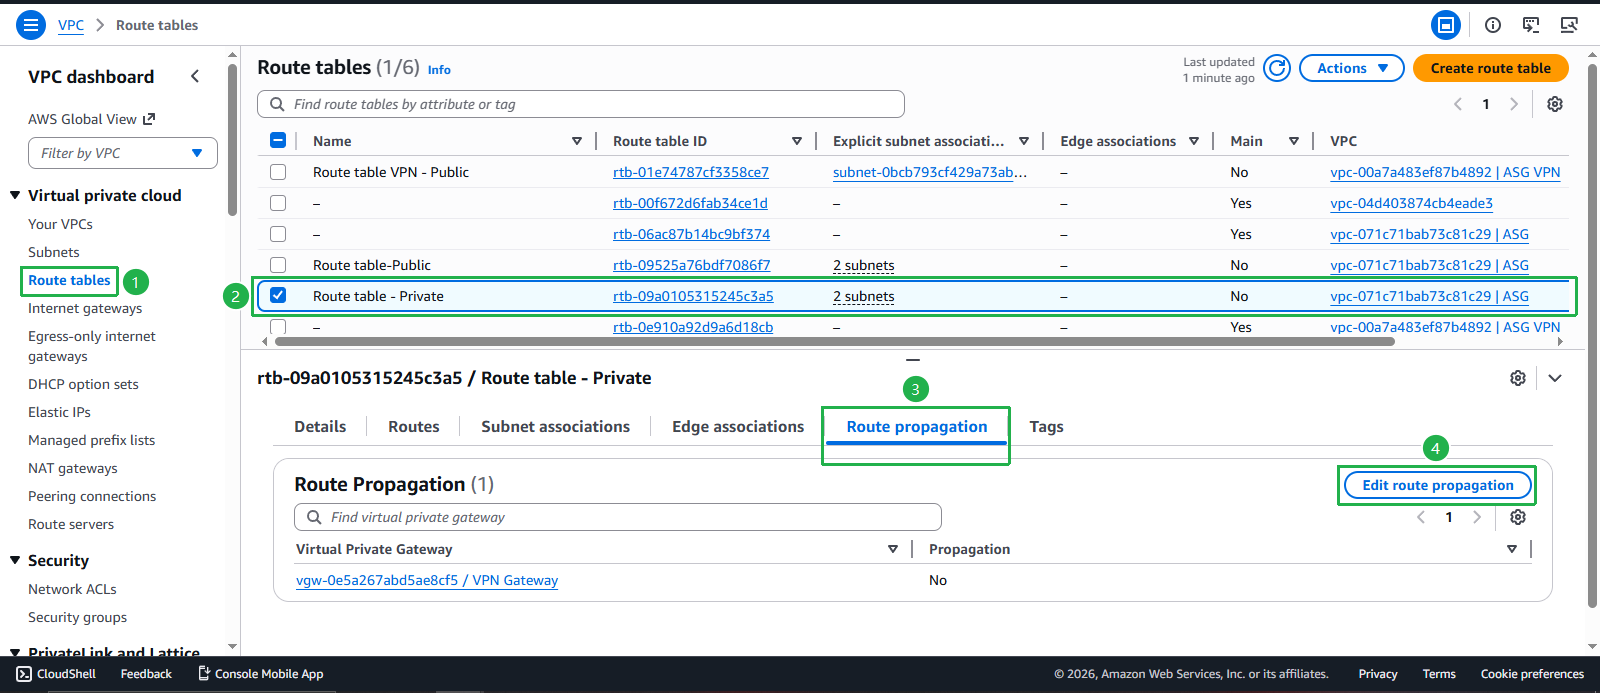This screenshot has height=693, width=1600.
Task: Select checkbox for rtb-0e910a92d9a6d18cb row
Action: [278, 326]
